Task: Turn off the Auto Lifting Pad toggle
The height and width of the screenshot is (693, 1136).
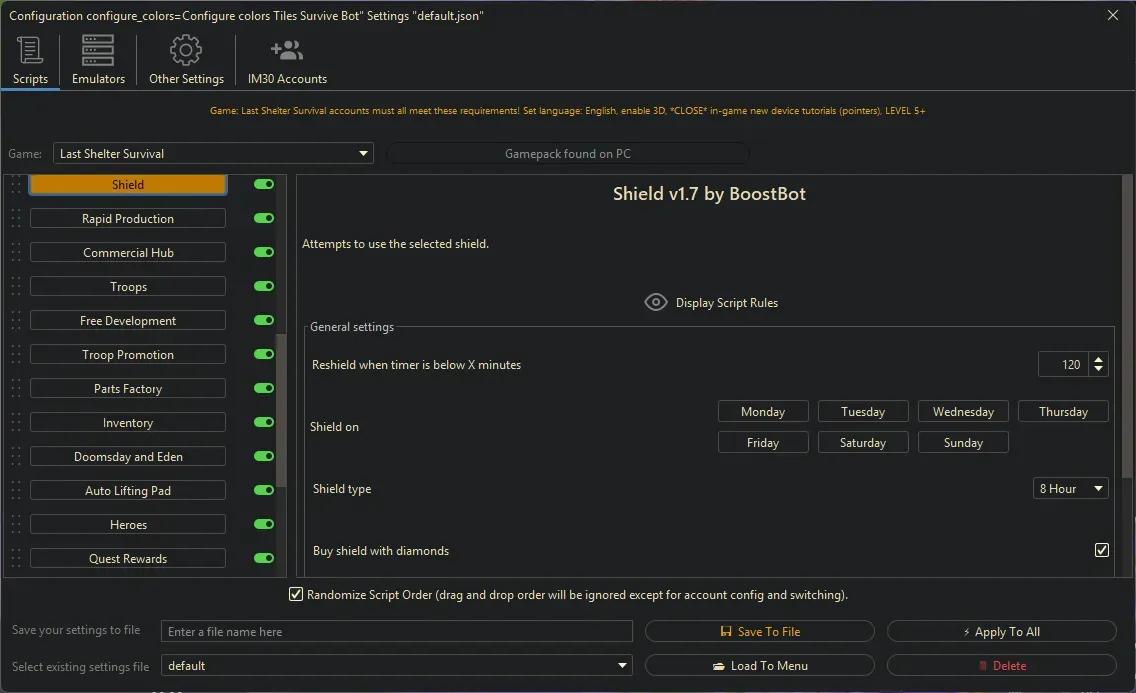Action: pos(264,490)
